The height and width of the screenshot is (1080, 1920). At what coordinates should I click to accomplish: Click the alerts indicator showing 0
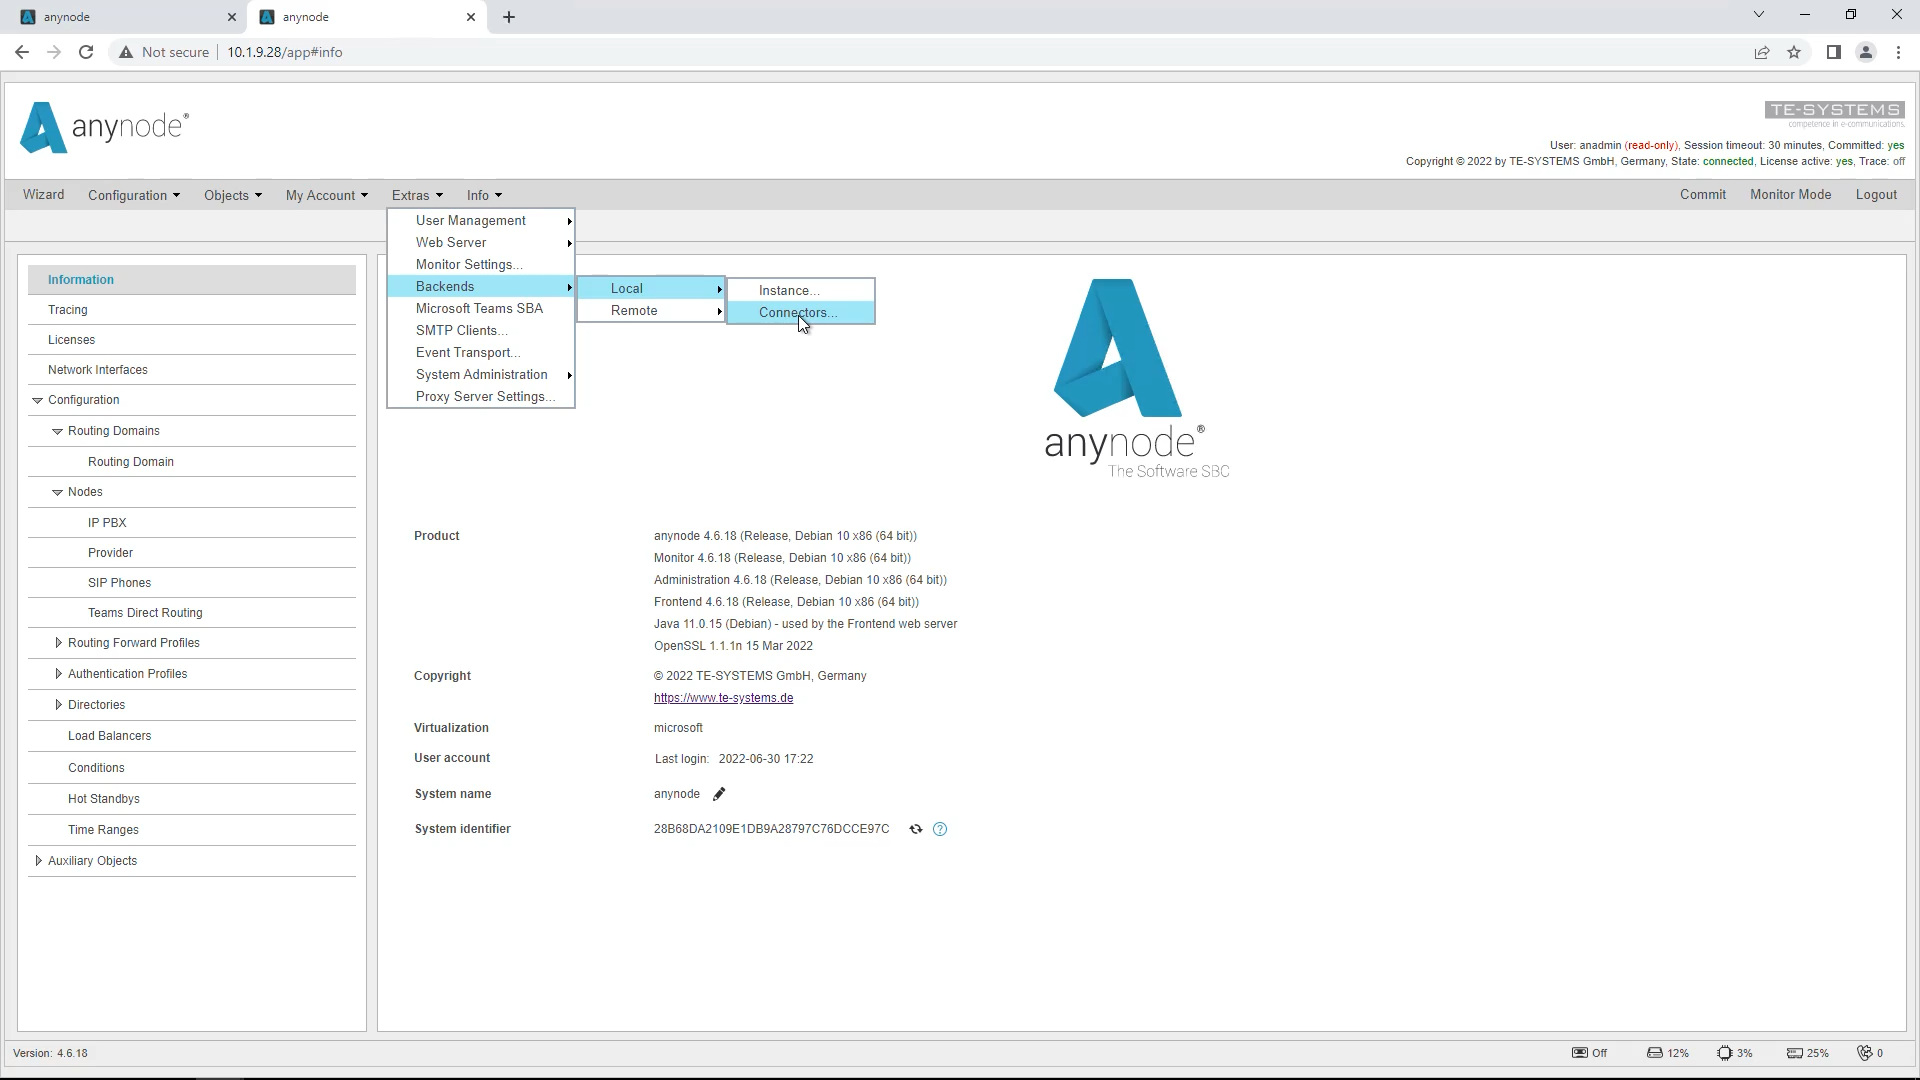click(x=1870, y=1053)
